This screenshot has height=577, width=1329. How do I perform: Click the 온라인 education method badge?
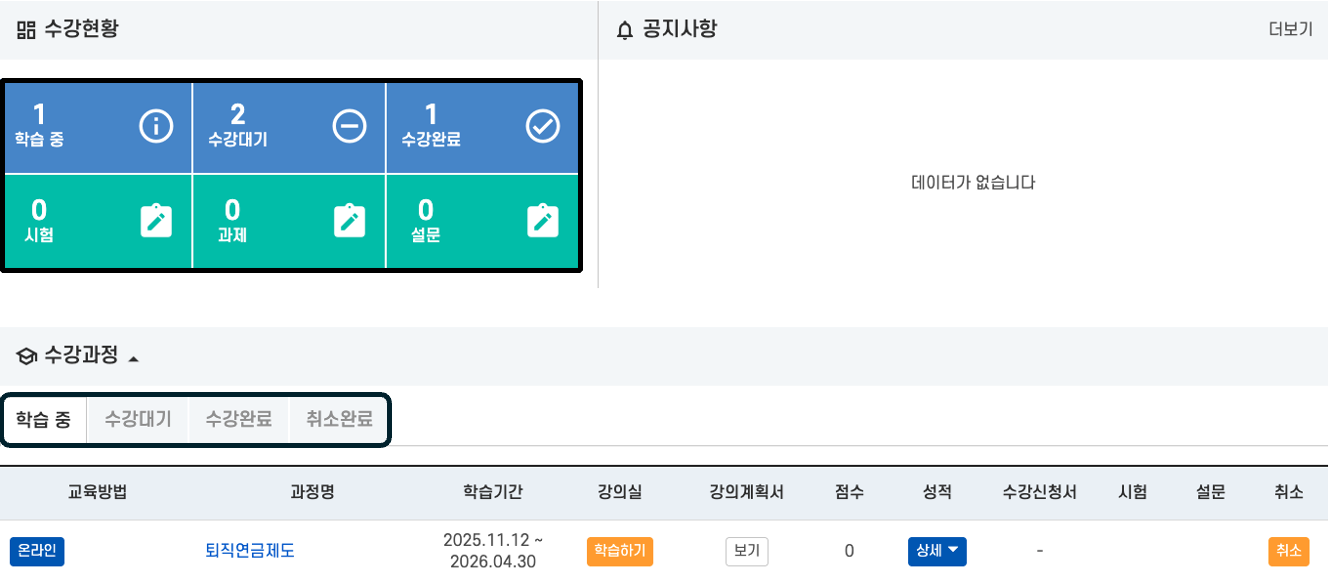37,551
